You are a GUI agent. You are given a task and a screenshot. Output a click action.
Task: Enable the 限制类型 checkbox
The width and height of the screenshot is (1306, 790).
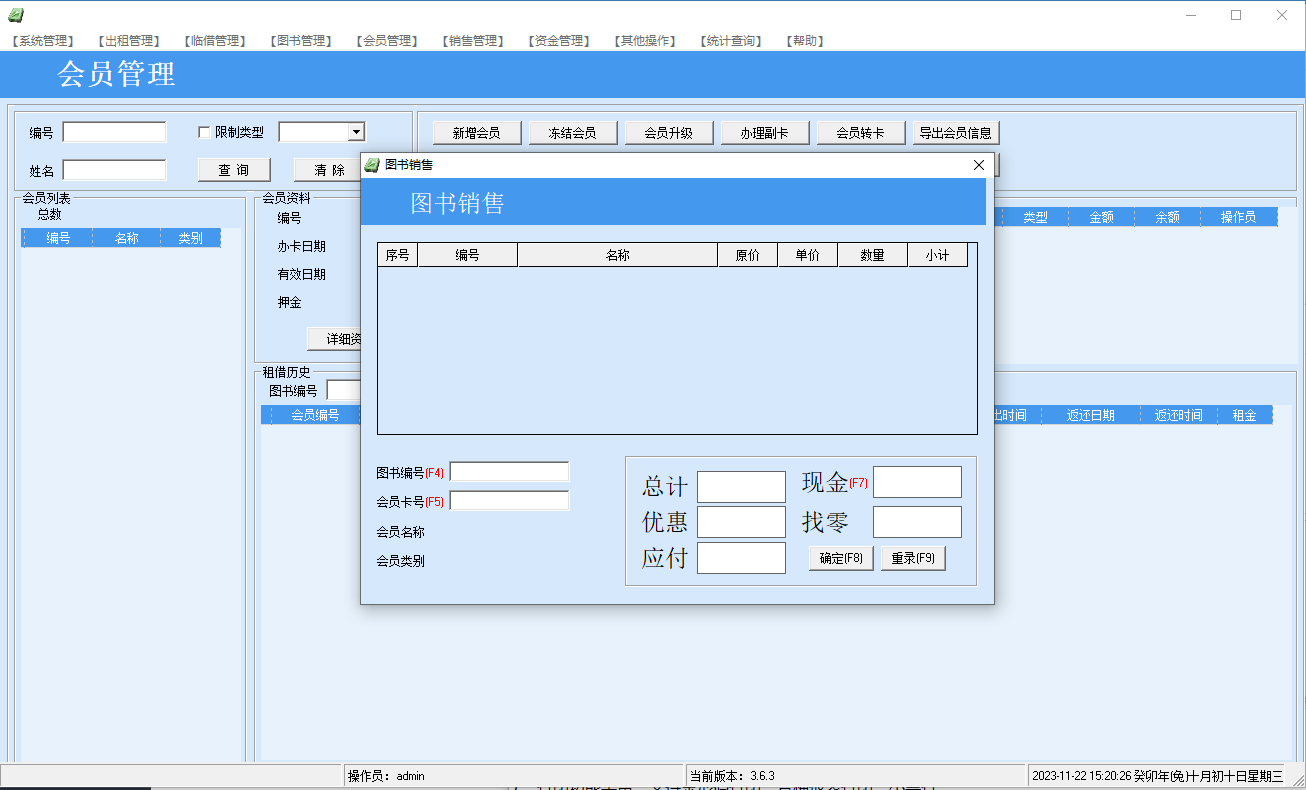[204, 132]
